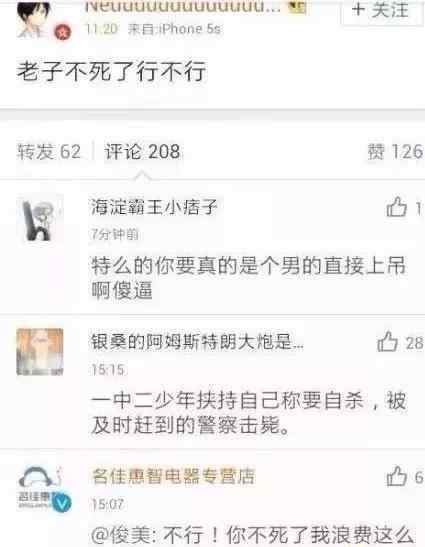This screenshot has width=425, height=547.
Task: Switch to the 转发 62 tab
Action: (49, 152)
